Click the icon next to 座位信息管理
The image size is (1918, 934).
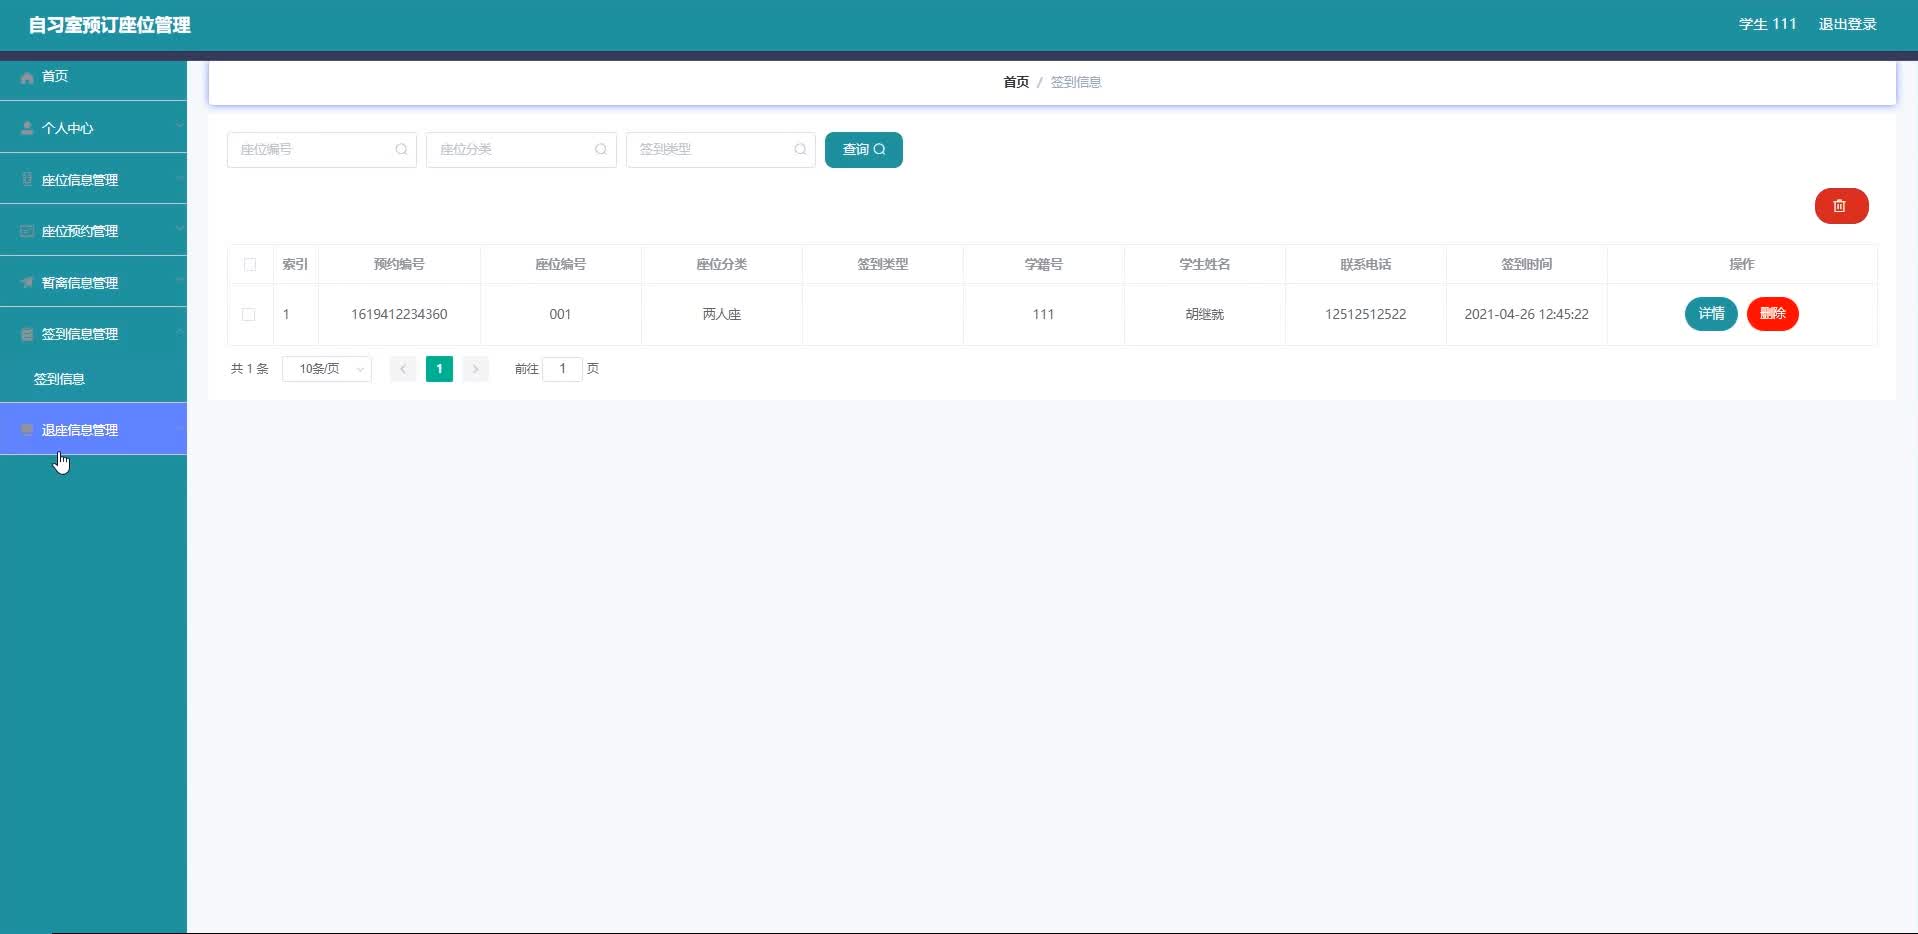[27, 180]
